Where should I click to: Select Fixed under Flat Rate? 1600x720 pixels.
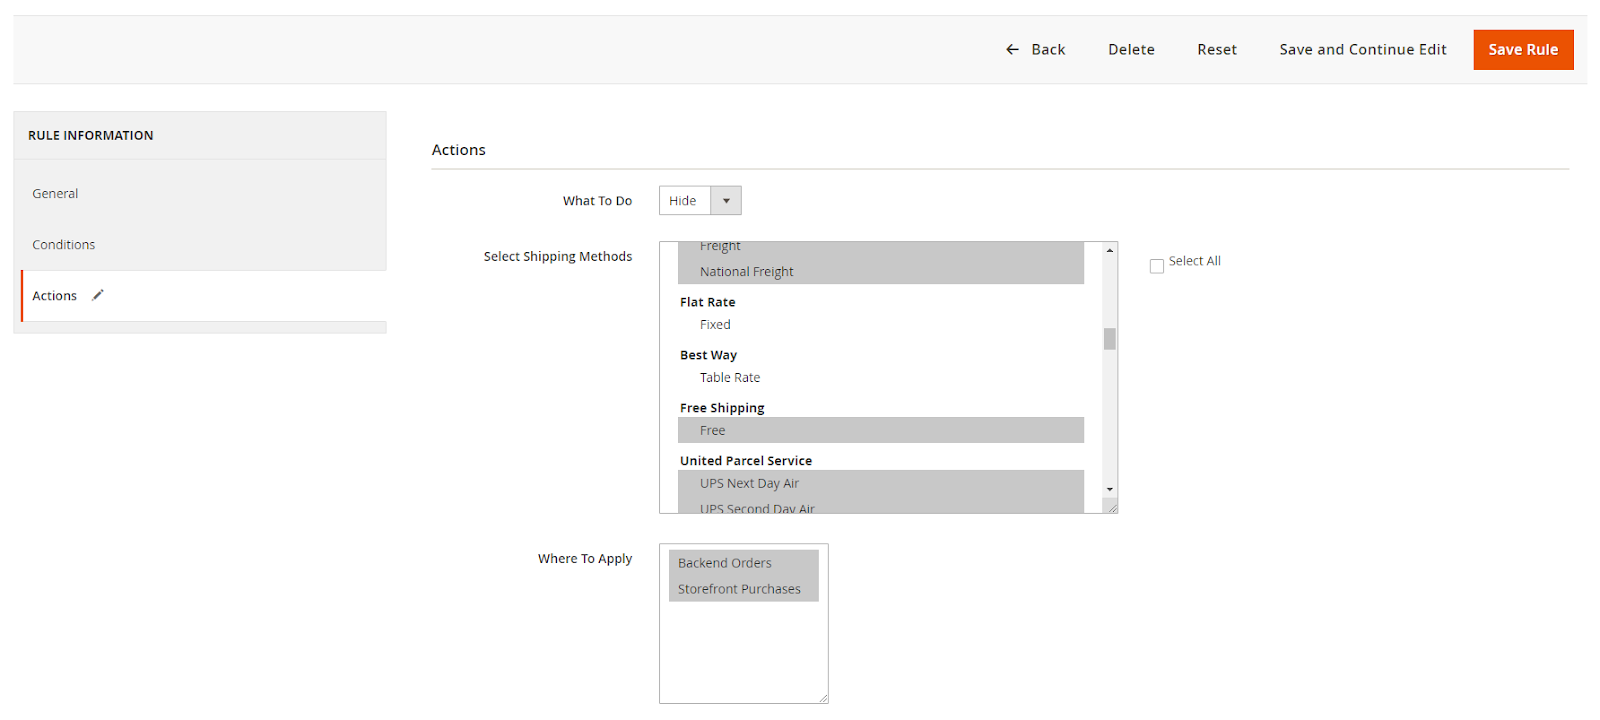click(715, 325)
